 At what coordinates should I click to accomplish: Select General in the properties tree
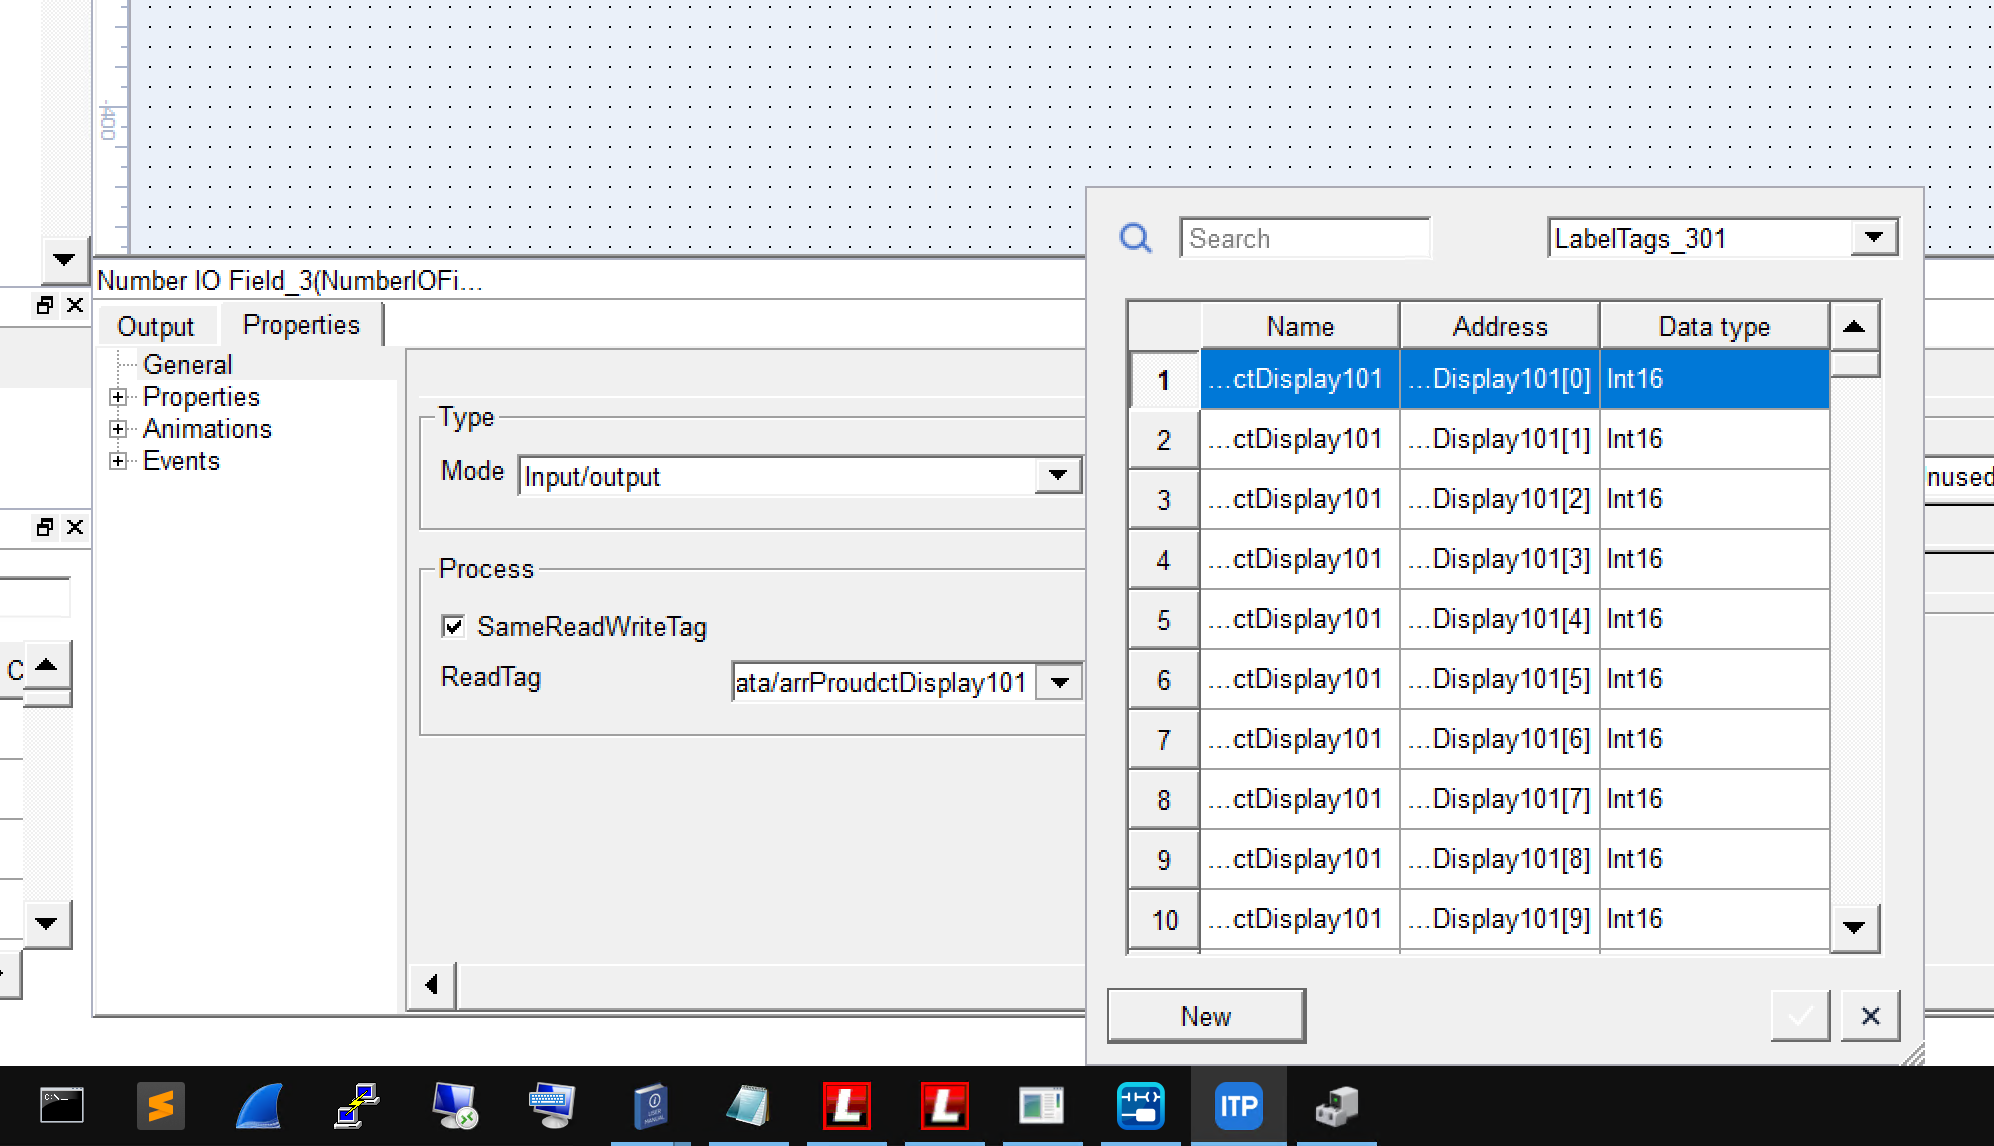pyautogui.click(x=187, y=365)
